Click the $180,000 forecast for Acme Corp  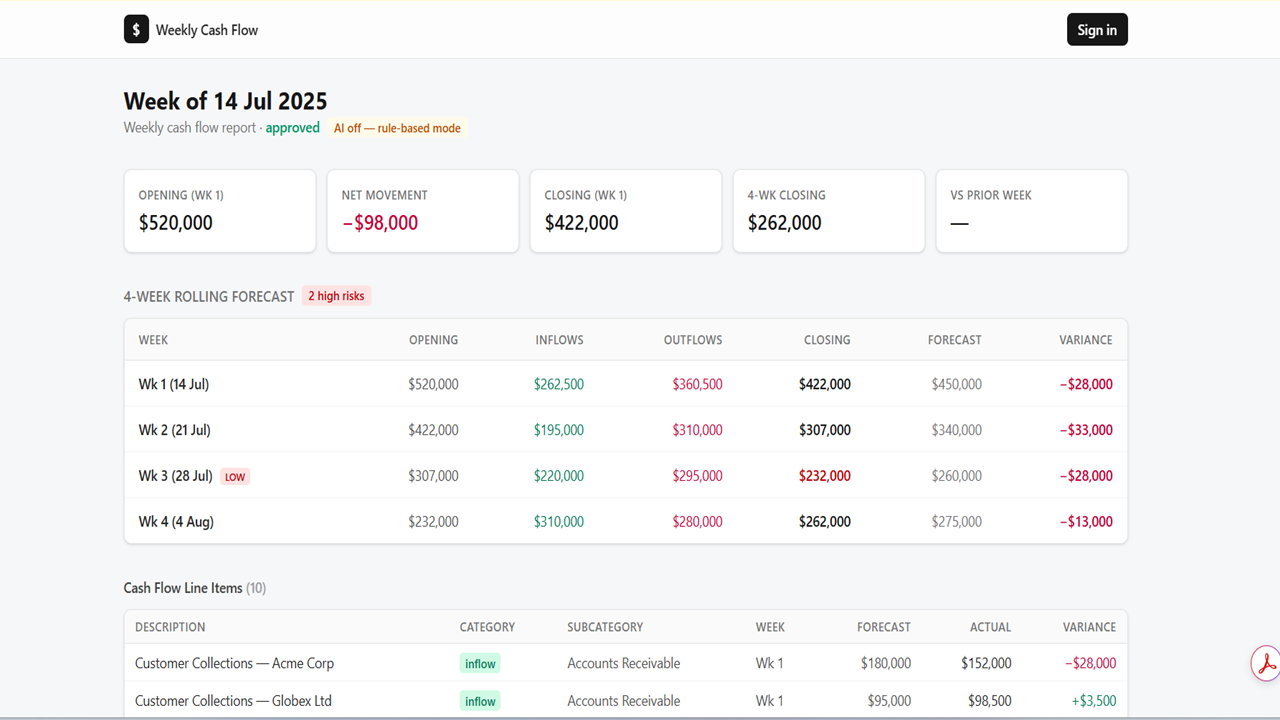(x=886, y=663)
